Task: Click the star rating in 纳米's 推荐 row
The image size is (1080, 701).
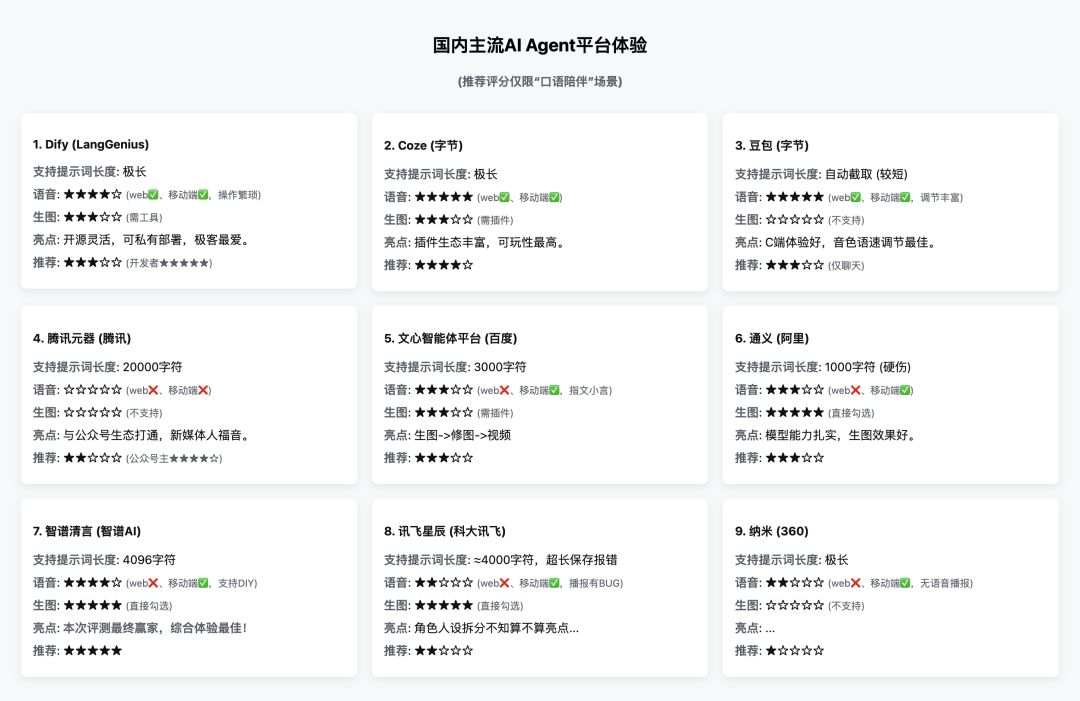Action: pos(794,651)
